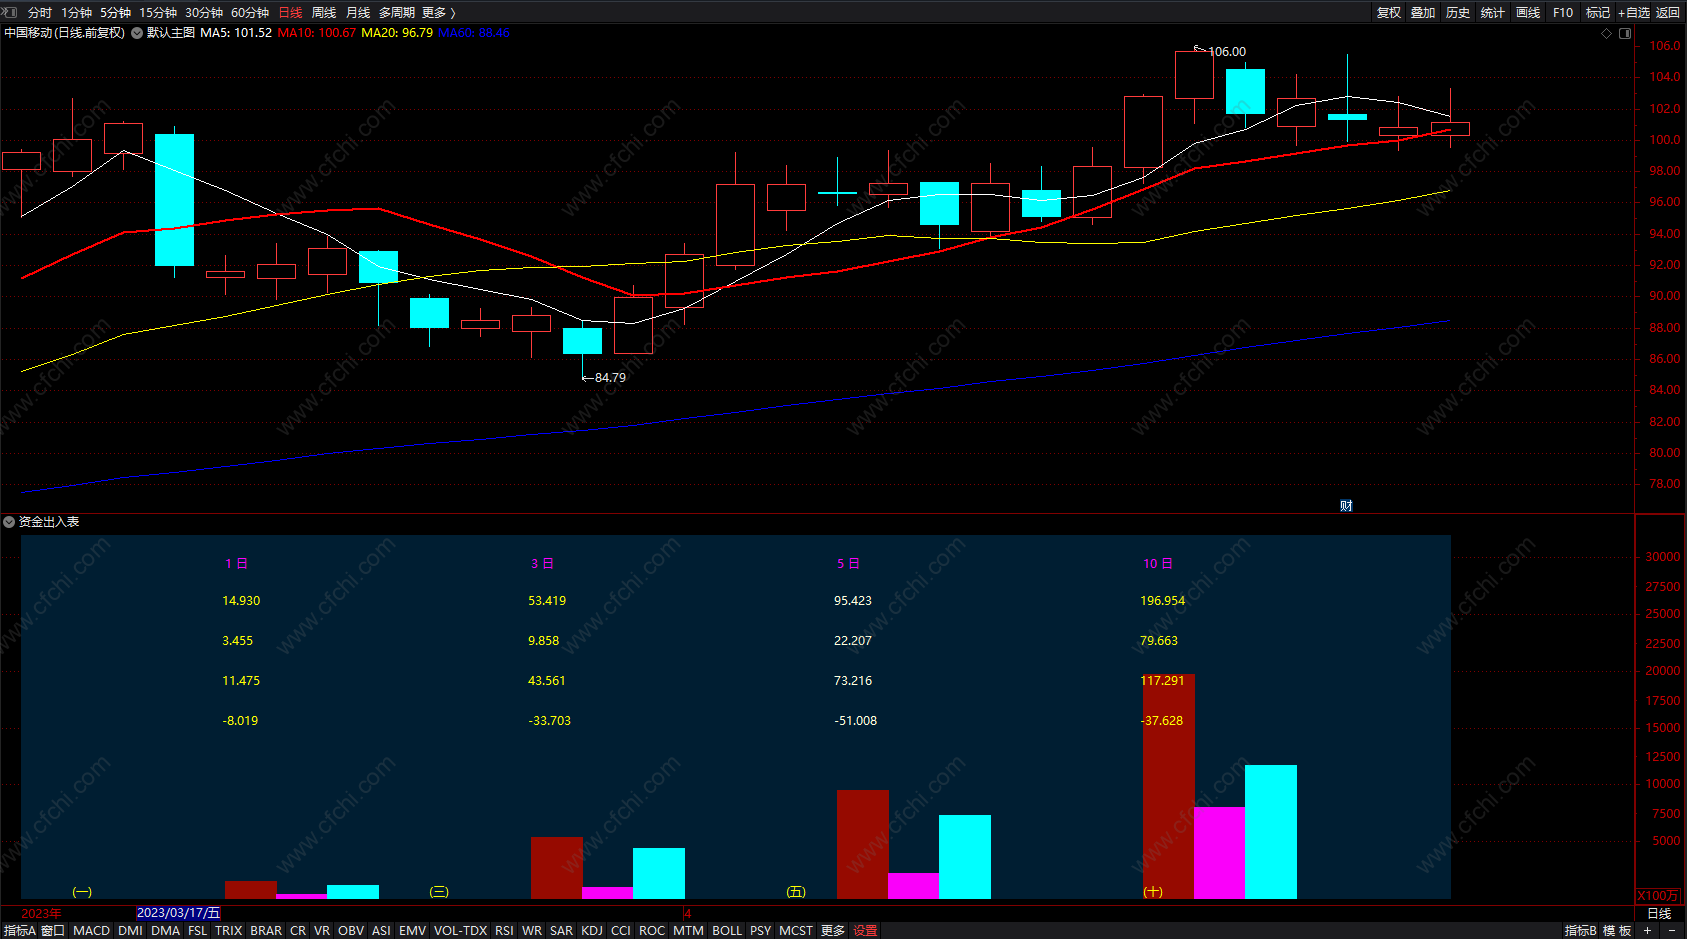This screenshot has height=939, width=1687.
Task: Click the 财 marker on the chart
Action: [x=1346, y=505]
